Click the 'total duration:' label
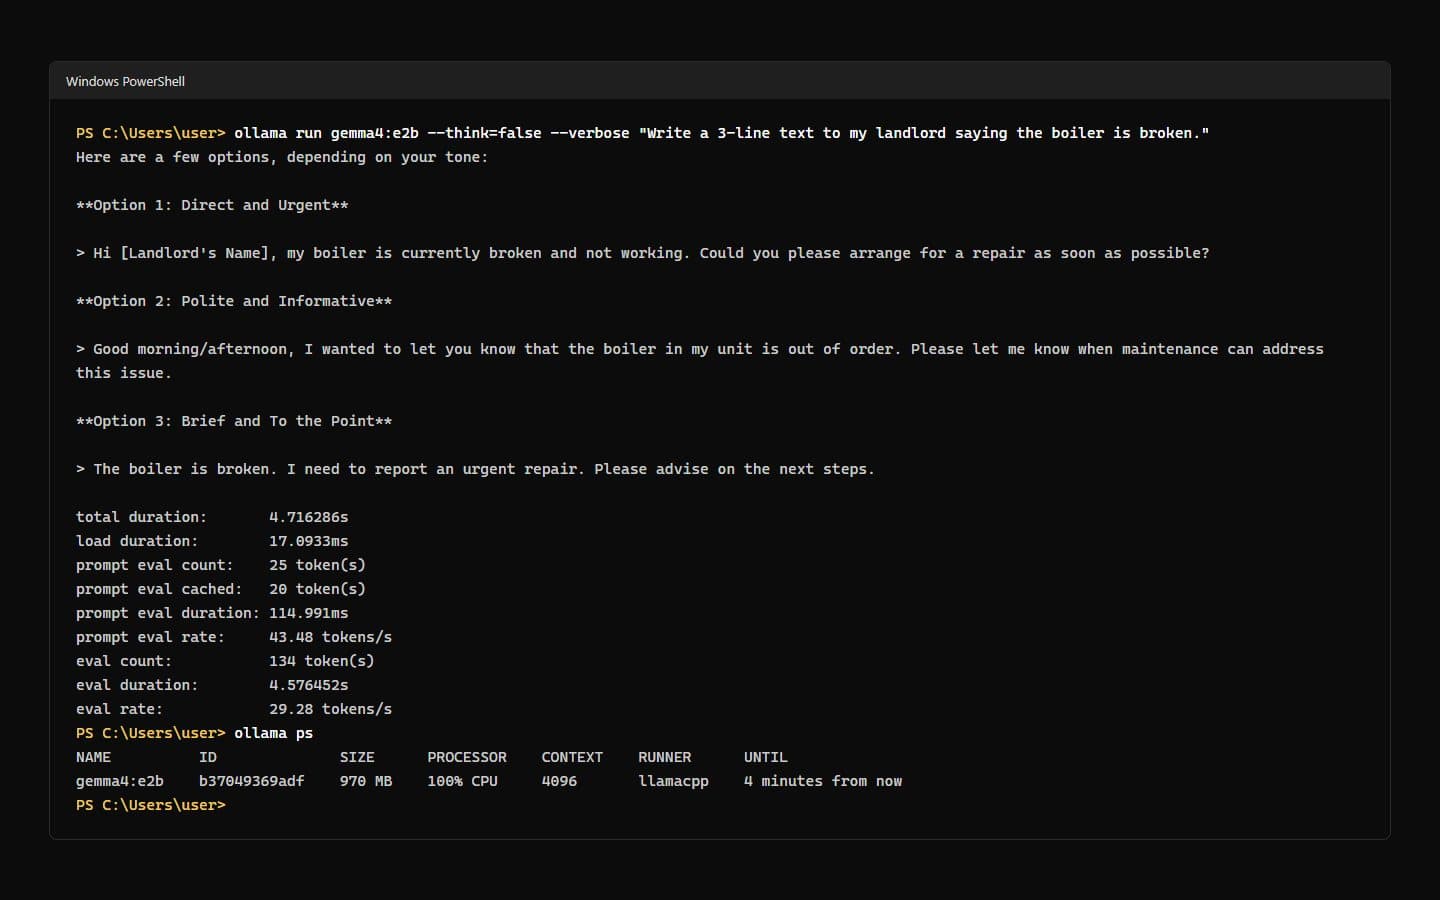This screenshot has width=1440, height=900. point(141,517)
